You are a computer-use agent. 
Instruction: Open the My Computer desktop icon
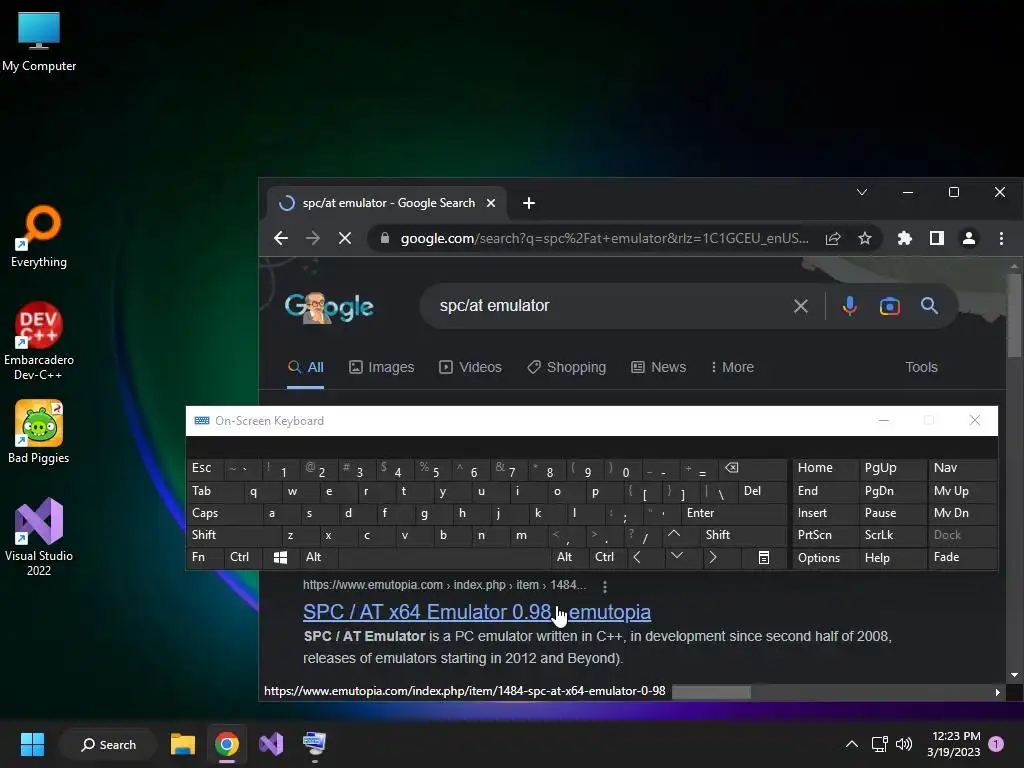point(39,42)
